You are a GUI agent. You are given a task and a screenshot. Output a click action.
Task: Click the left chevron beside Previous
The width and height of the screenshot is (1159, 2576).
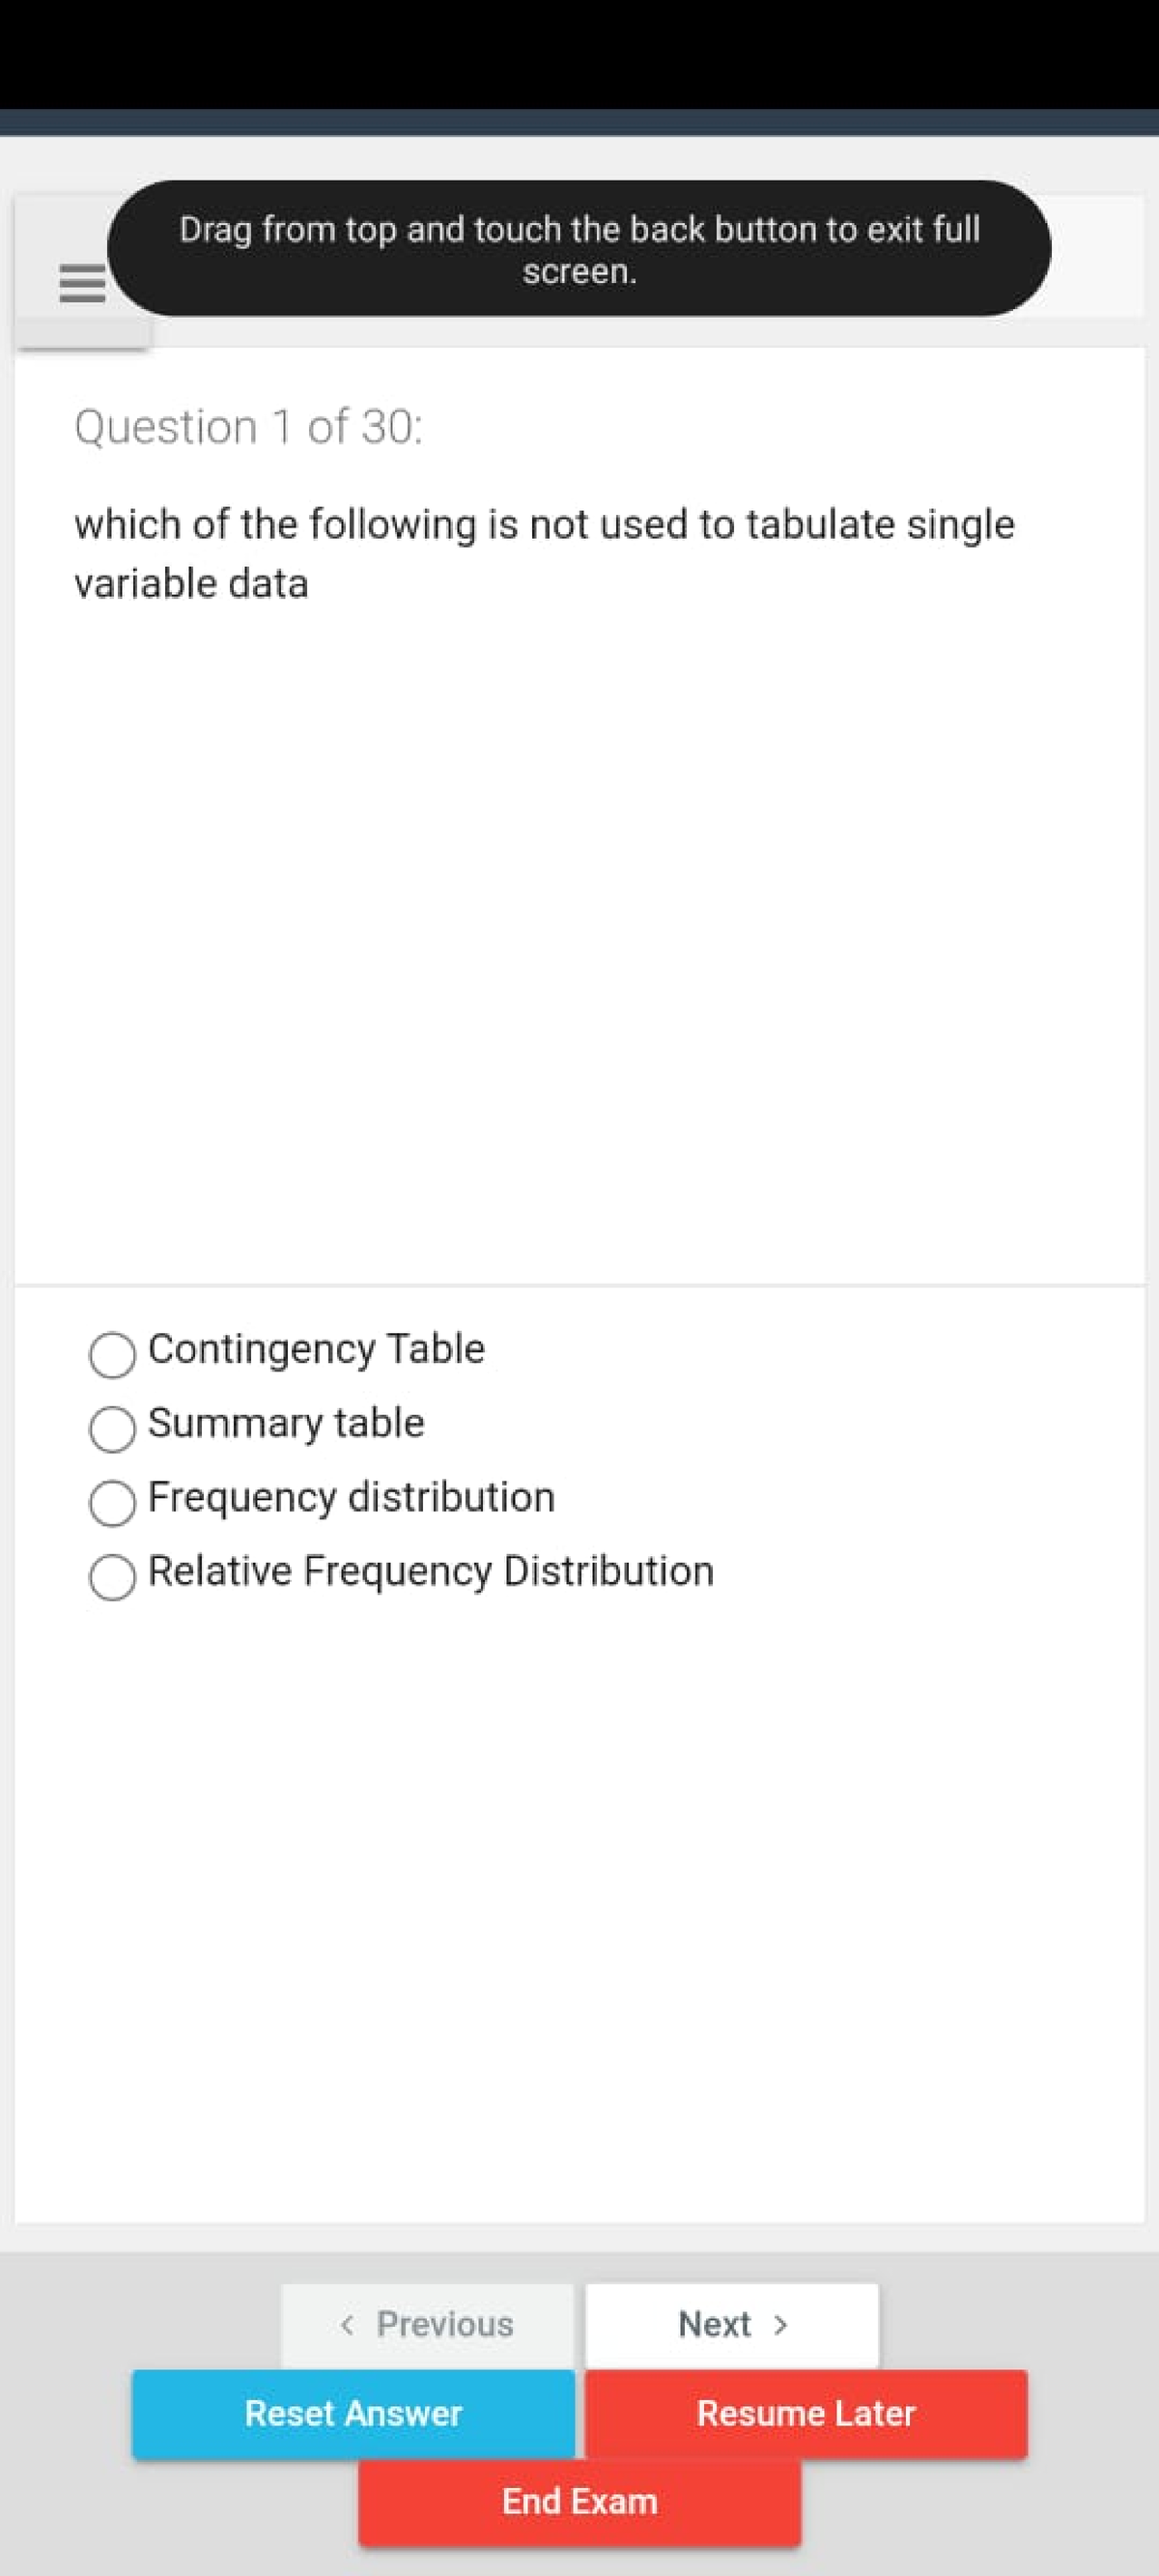pyautogui.click(x=347, y=2325)
